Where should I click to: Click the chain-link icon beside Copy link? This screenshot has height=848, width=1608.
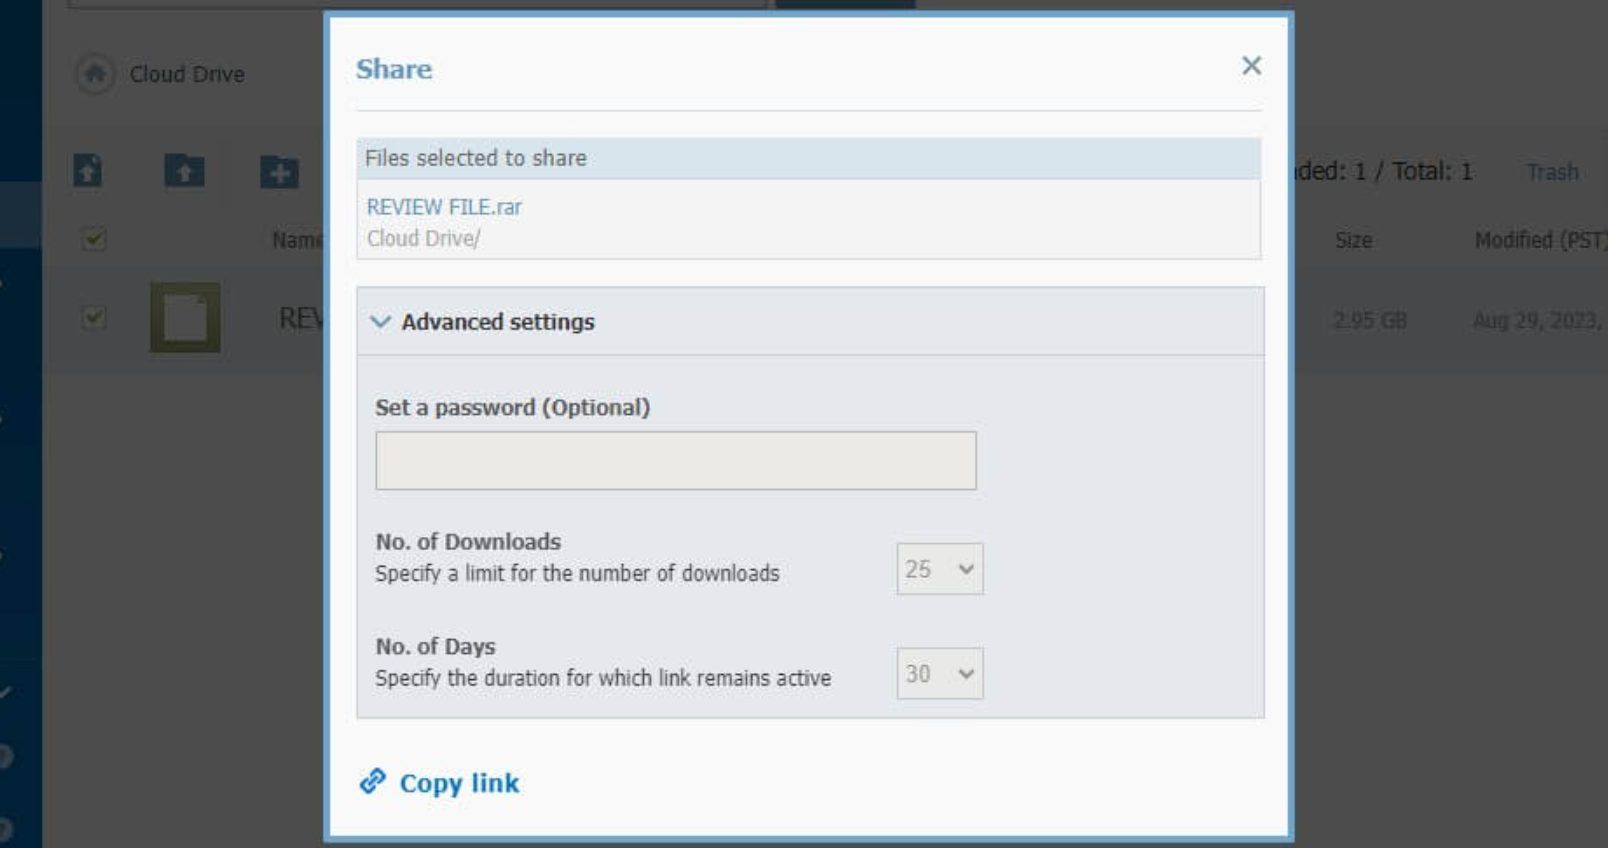[373, 781]
